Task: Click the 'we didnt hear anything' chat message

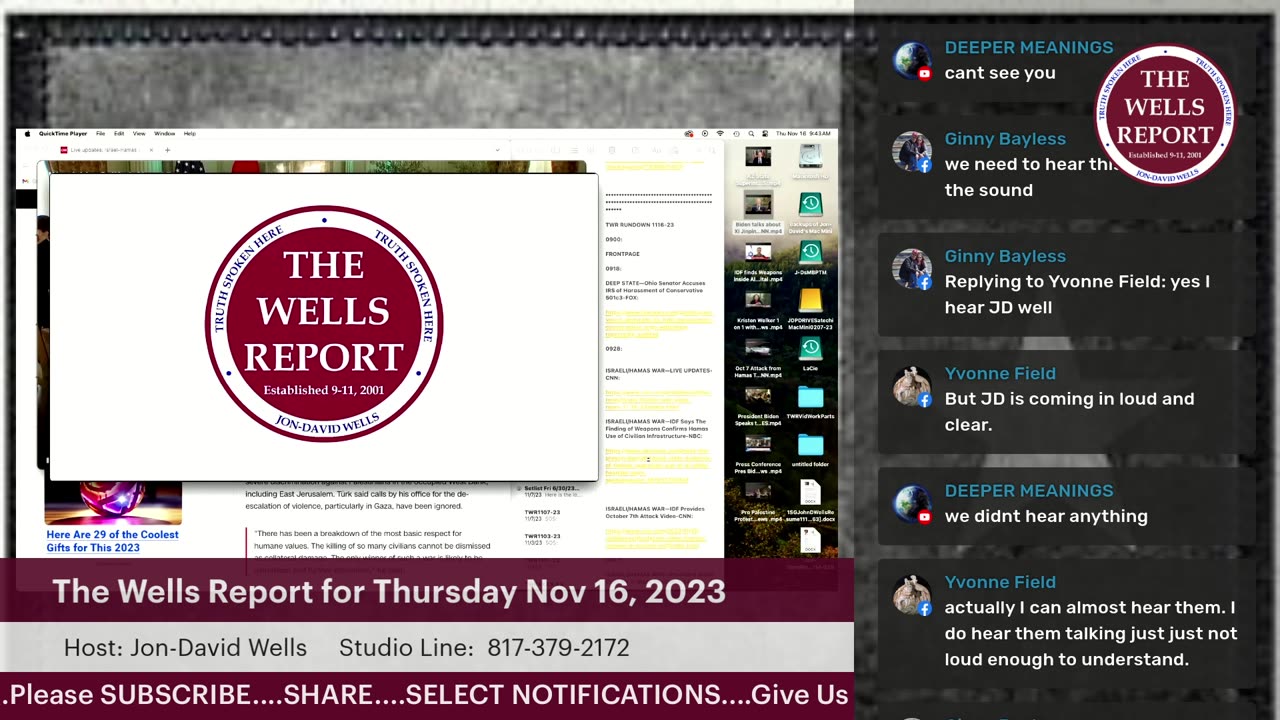Action: pyautogui.click(x=1046, y=516)
